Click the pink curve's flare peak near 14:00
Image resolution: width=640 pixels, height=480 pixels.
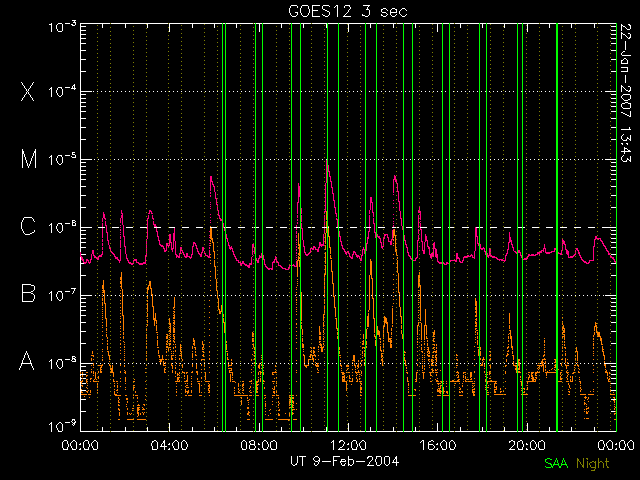point(395,176)
